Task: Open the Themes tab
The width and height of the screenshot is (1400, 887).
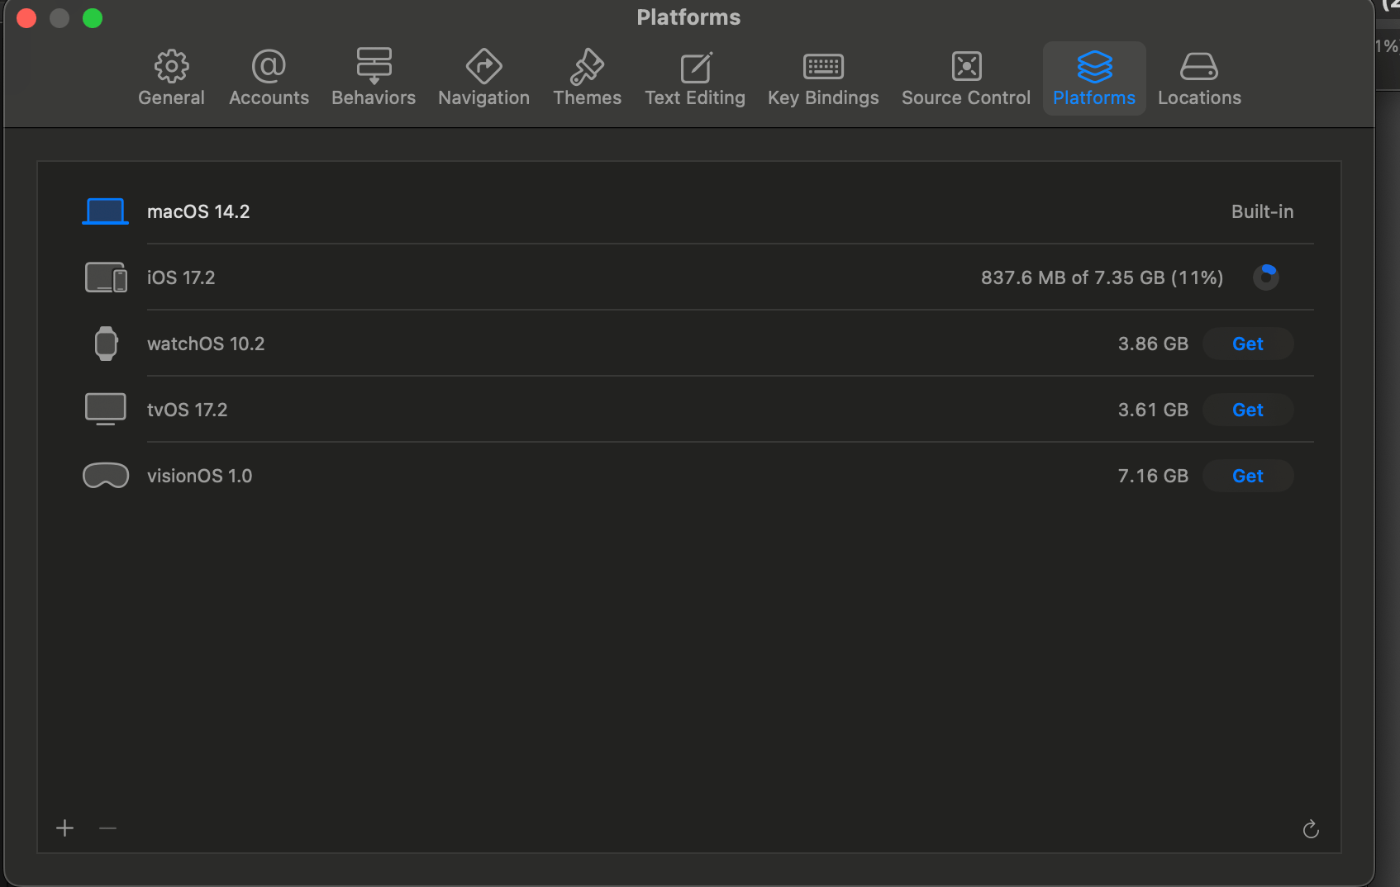Action: point(587,79)
